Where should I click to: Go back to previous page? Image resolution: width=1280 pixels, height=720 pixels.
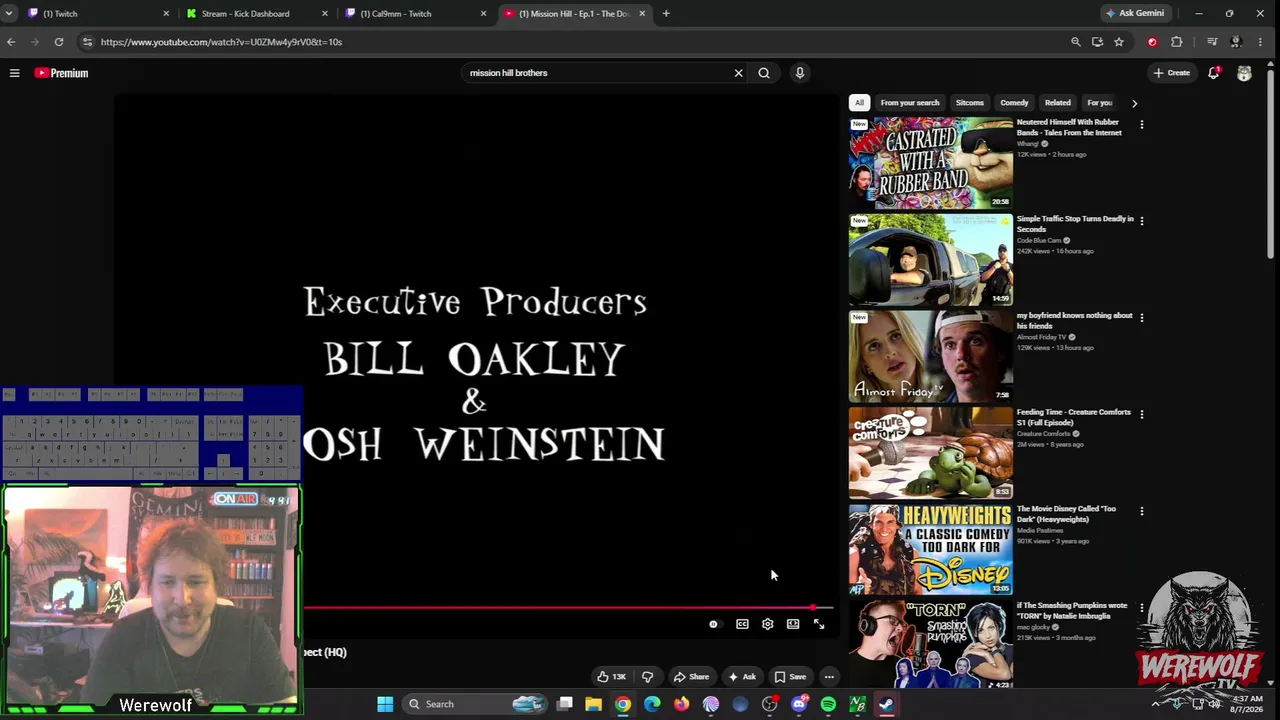point(11,42)
